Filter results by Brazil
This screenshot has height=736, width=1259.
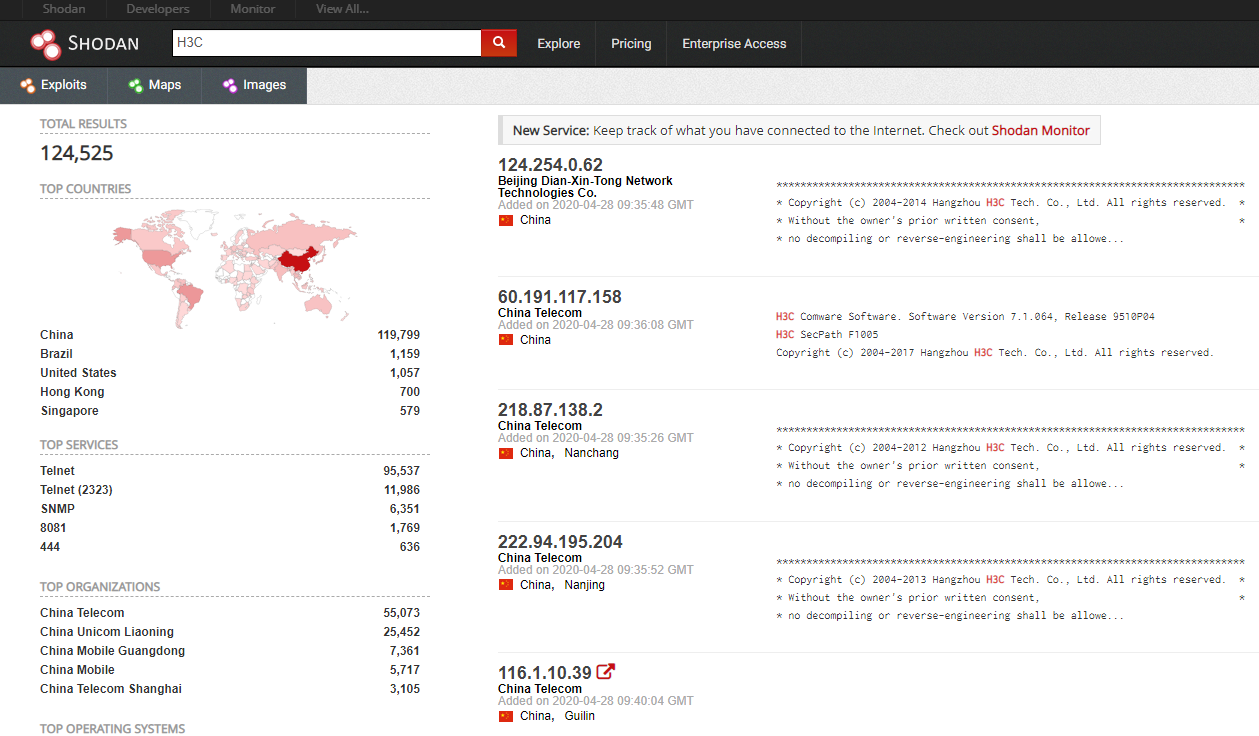(x=56, y=354)
